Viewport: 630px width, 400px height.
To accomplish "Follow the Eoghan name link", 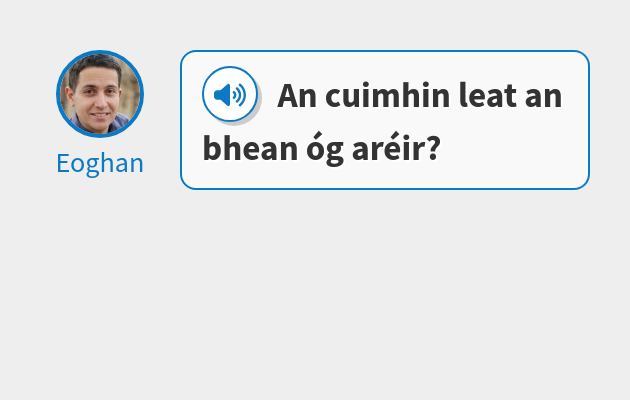I will tap(100, 163).
